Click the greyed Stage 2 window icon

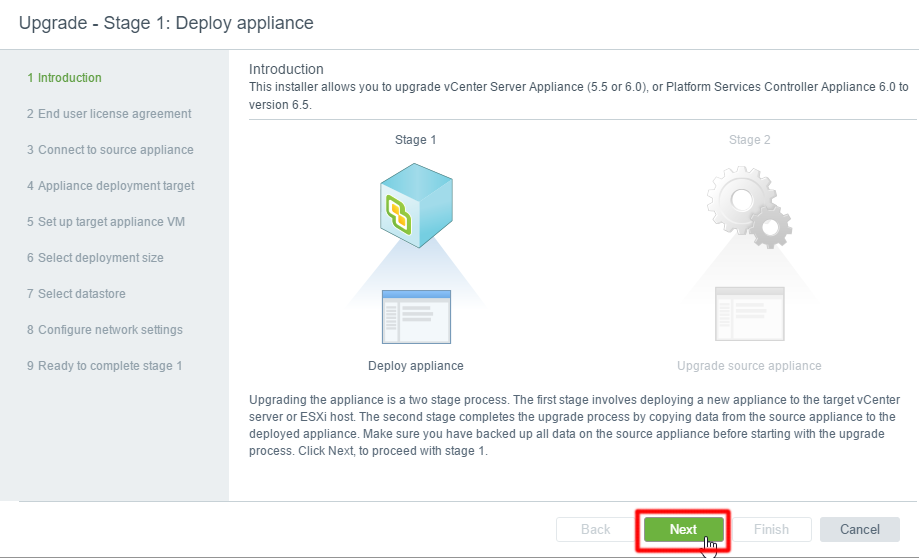pyautogui.click(x=750, y=314)
